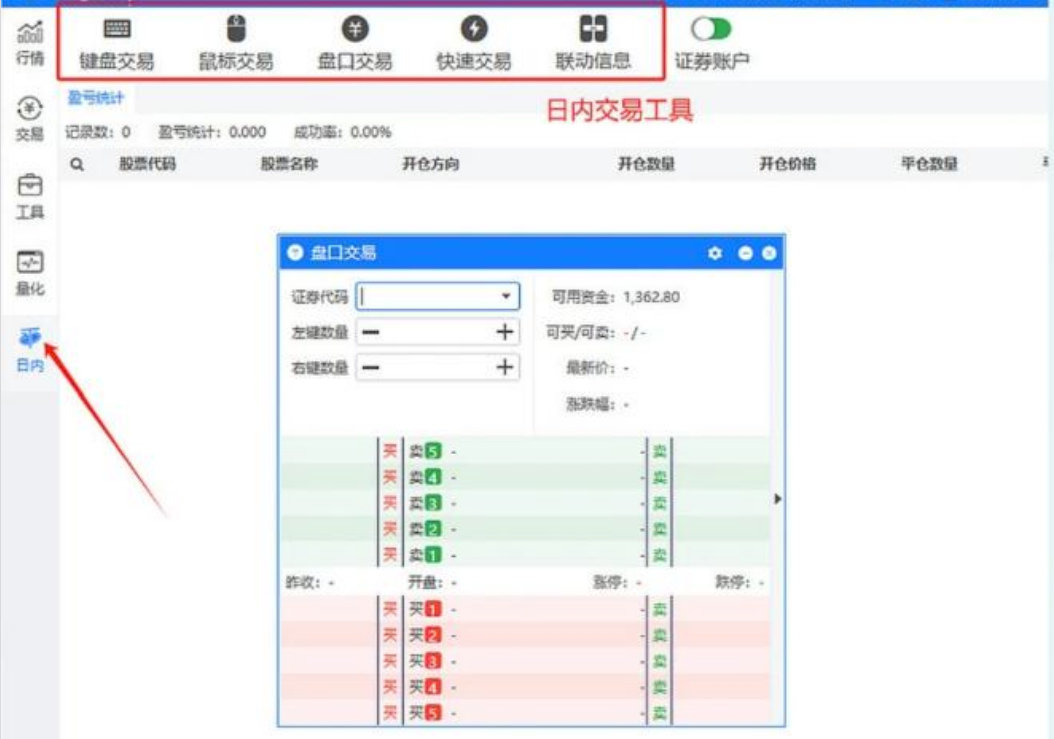
Task: Click the search magnifier in table header
Action: pyautogui.click(x=77, y=164)
